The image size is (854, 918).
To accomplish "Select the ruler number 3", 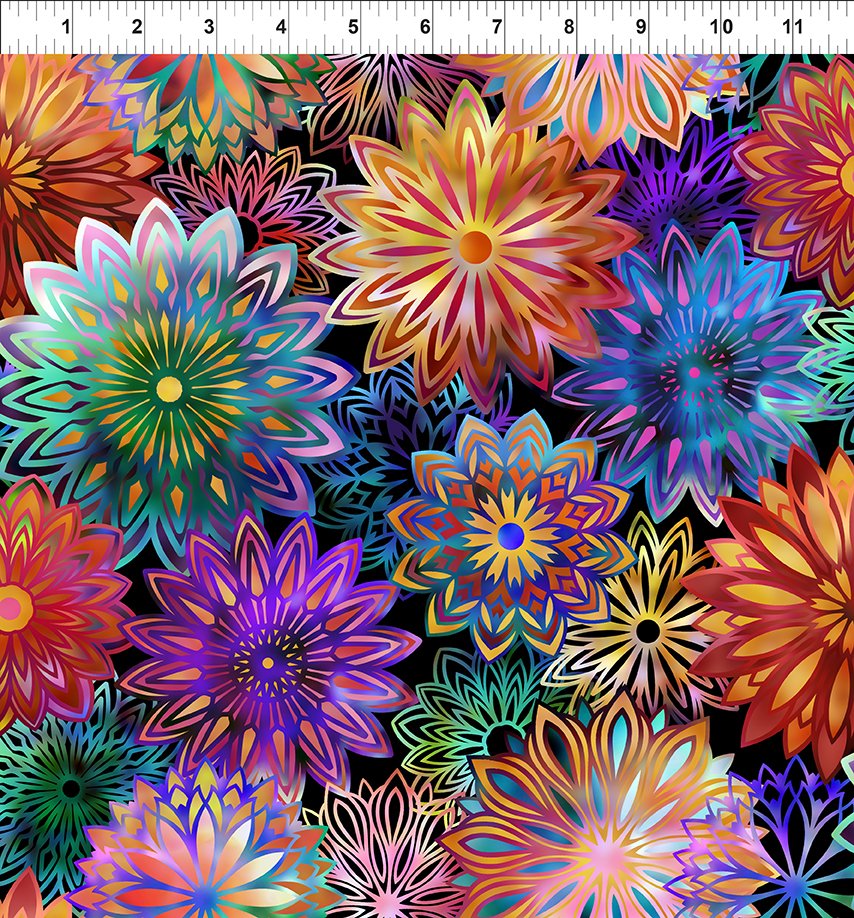I will click(209, 26).
